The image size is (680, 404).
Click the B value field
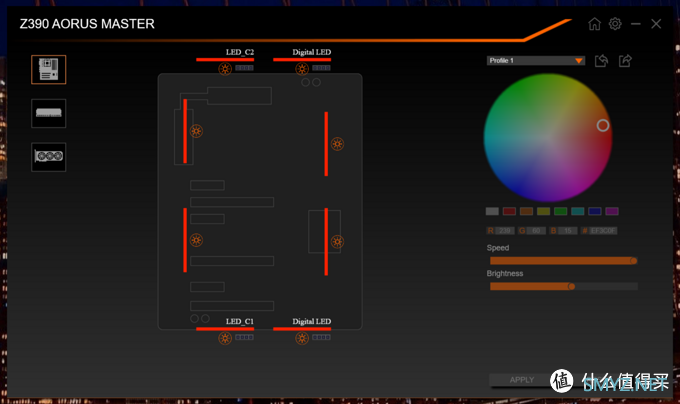coord(568,231)
